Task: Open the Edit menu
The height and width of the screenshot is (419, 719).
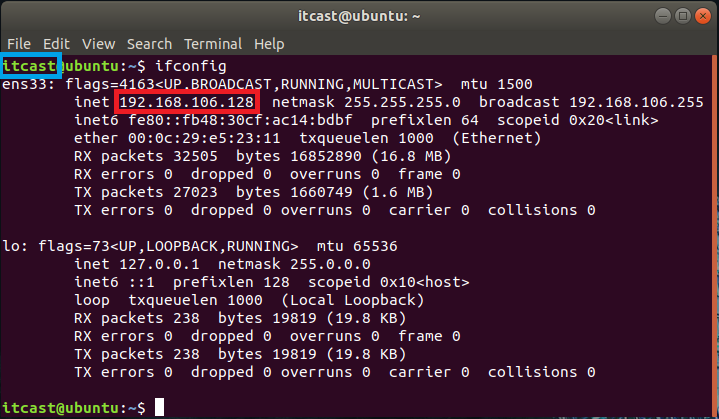Action: [x=56, y=44]
